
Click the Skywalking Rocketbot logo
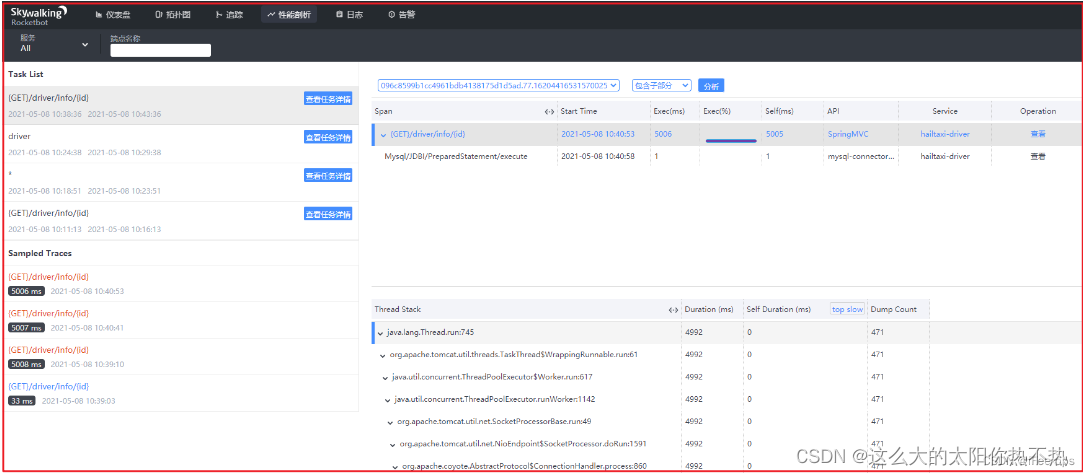click(x=39, y=15)
